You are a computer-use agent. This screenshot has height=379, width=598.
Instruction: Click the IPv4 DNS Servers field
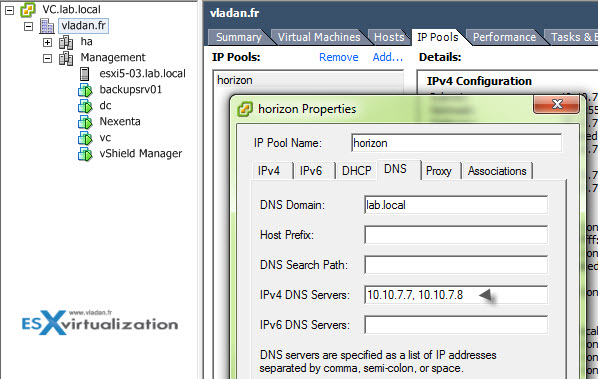[456, 295]
